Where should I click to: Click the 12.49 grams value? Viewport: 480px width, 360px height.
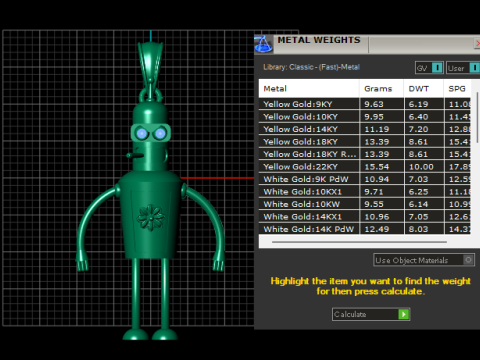(376, 229)
